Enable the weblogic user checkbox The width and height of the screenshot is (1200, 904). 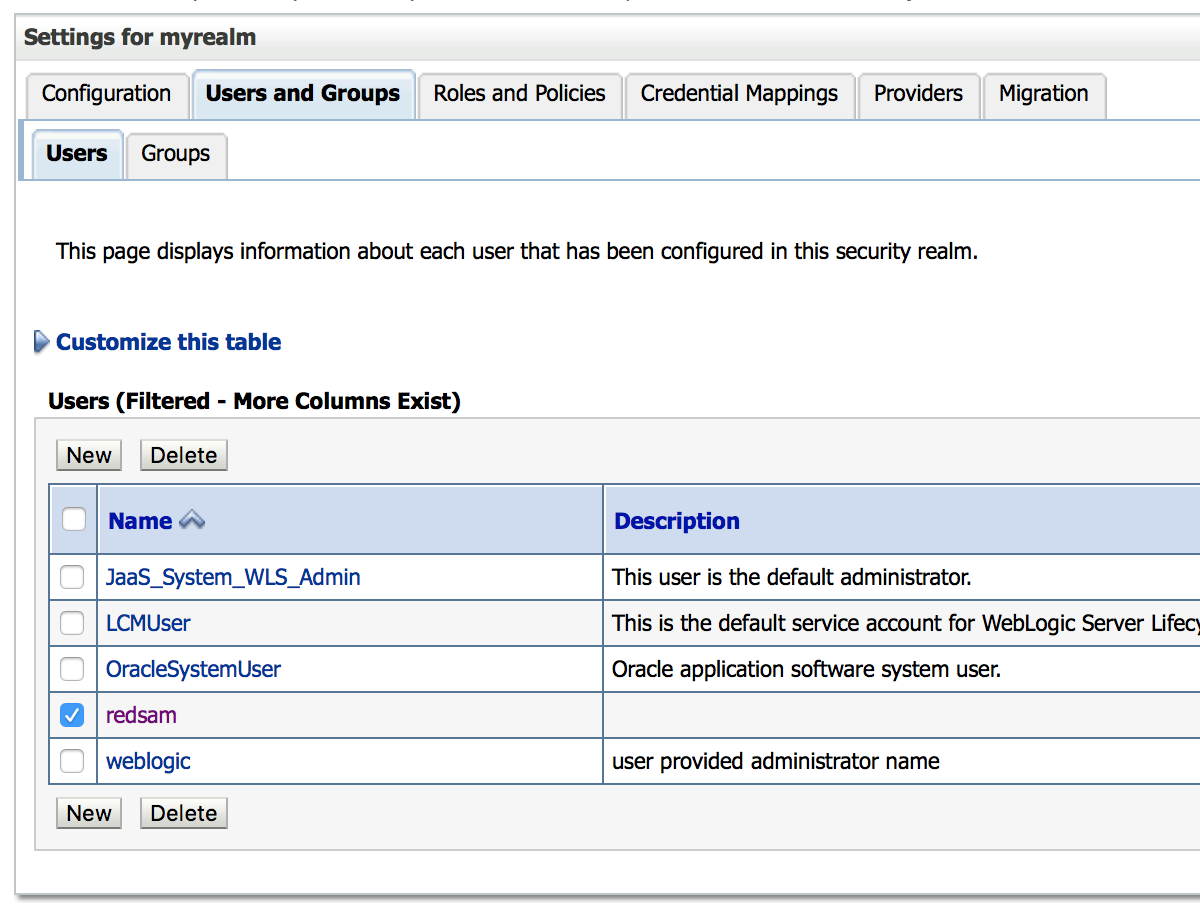pyautogui.click(x=72, y=761)
